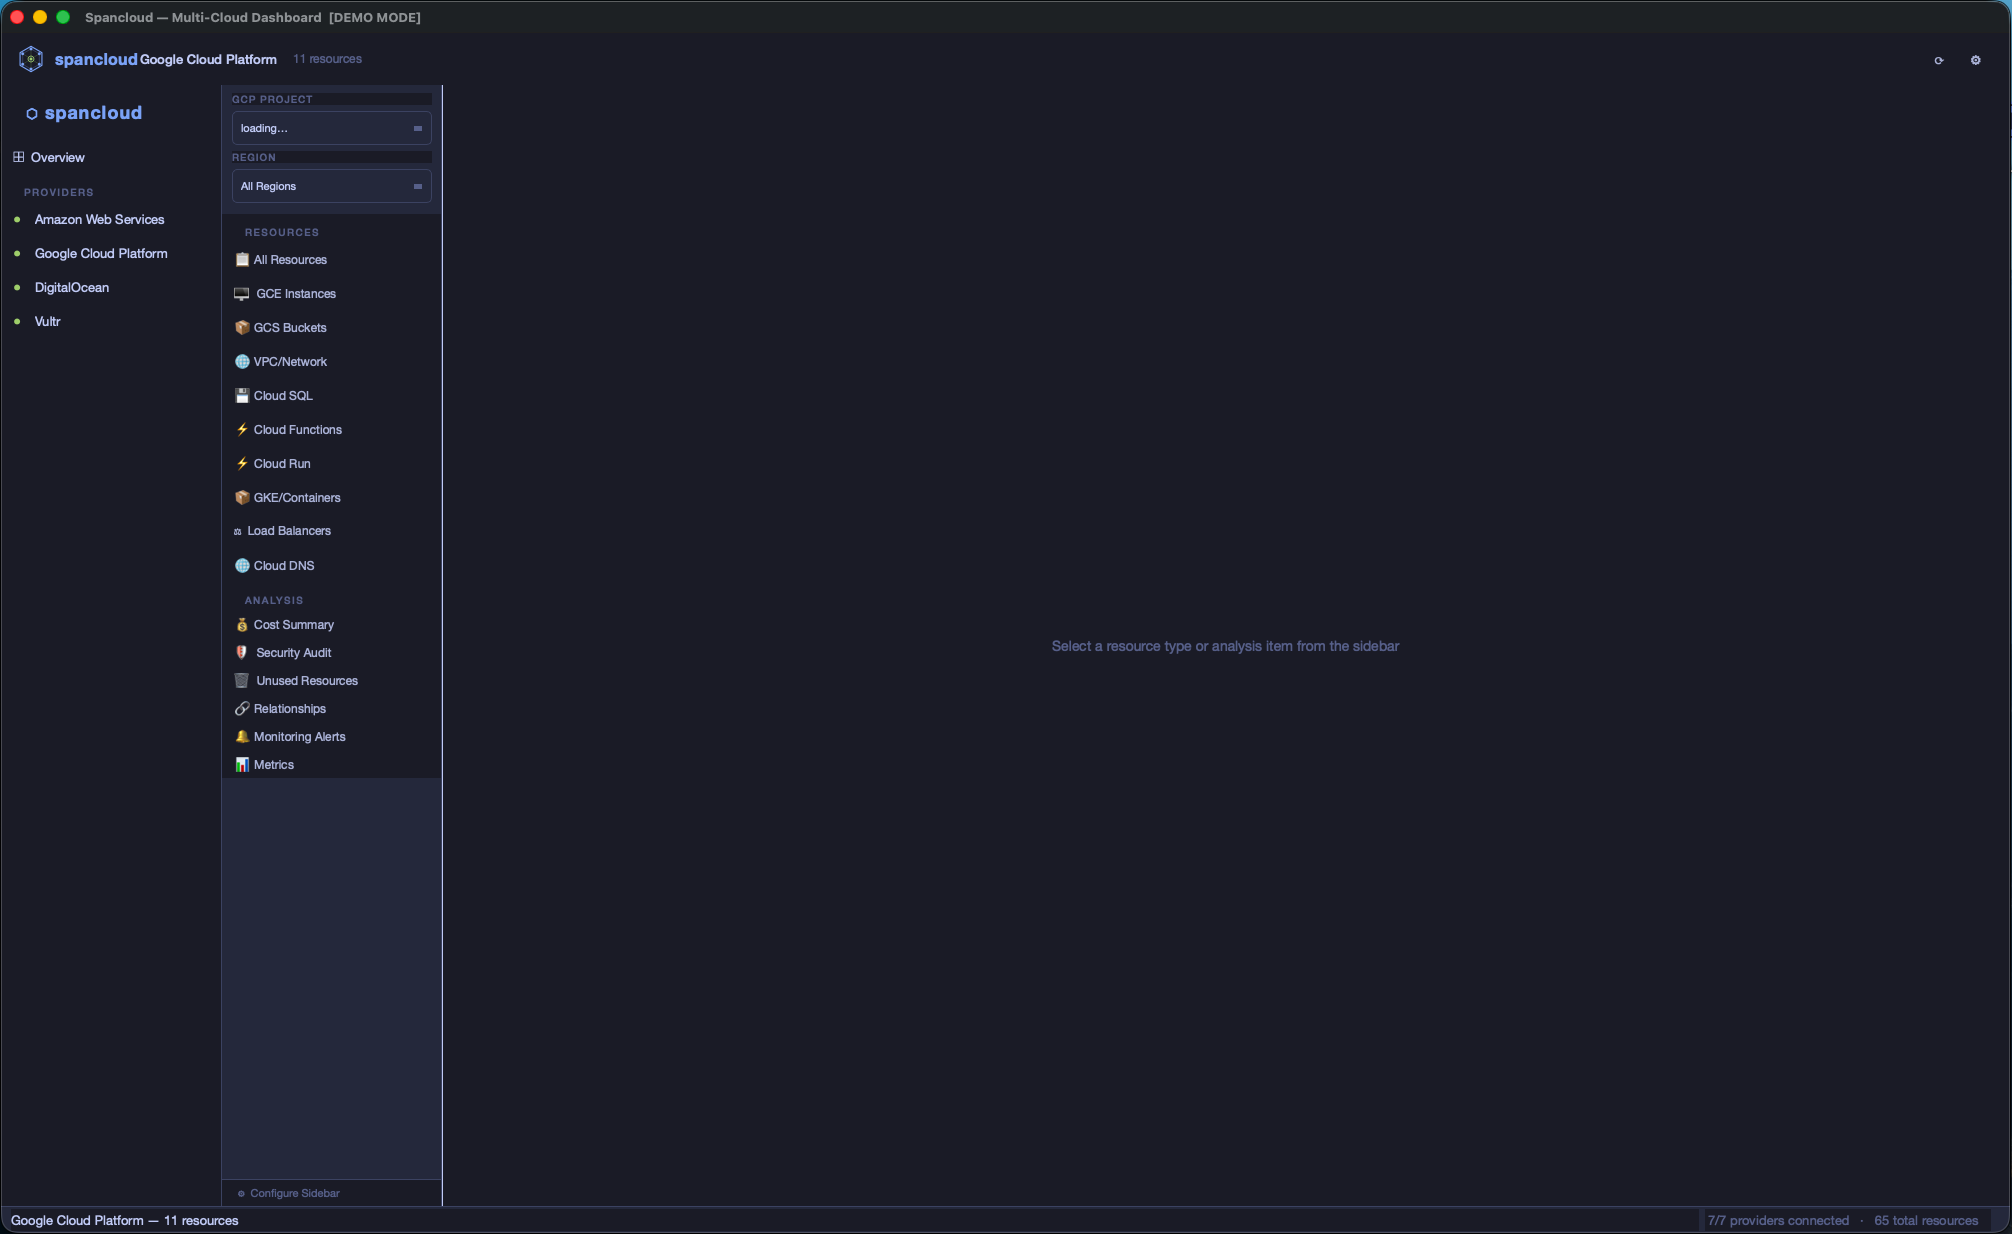Open Metrics analysis label
The height and width of the screenshot is (1234, 2012).
[274, 765]
